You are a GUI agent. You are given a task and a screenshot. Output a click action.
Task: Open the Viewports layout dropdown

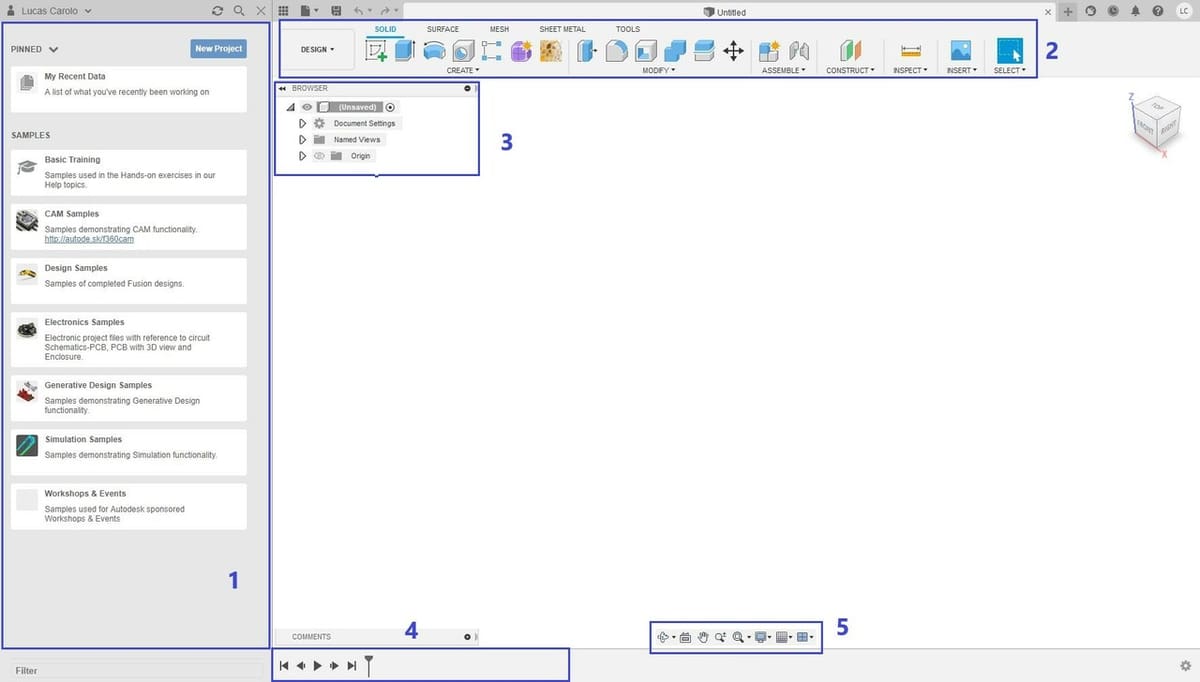805,637
